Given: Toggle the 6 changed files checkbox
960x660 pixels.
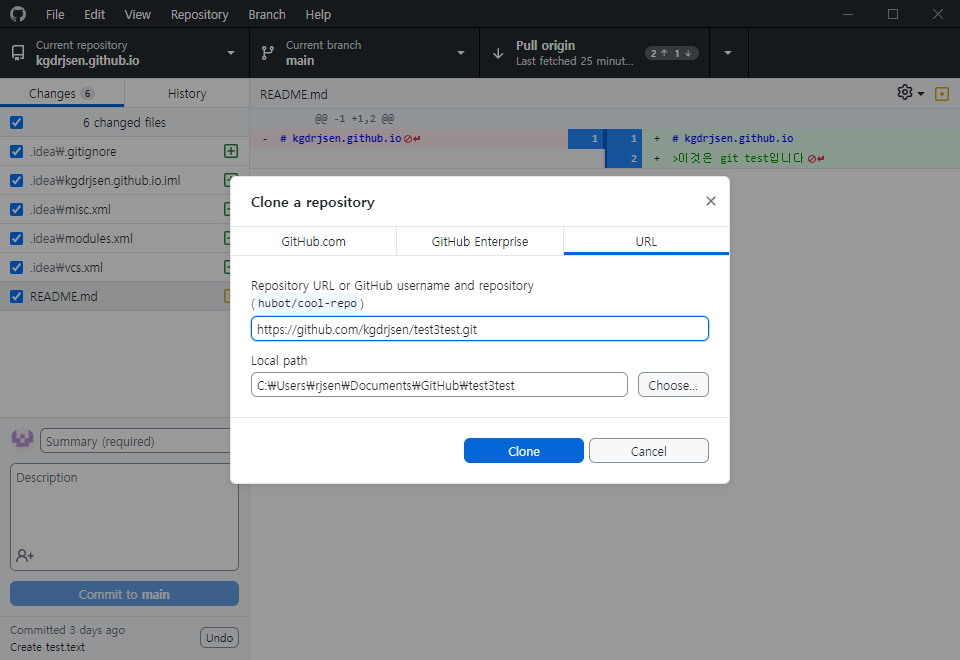Looking at the screenshot, I should [17, 122].
